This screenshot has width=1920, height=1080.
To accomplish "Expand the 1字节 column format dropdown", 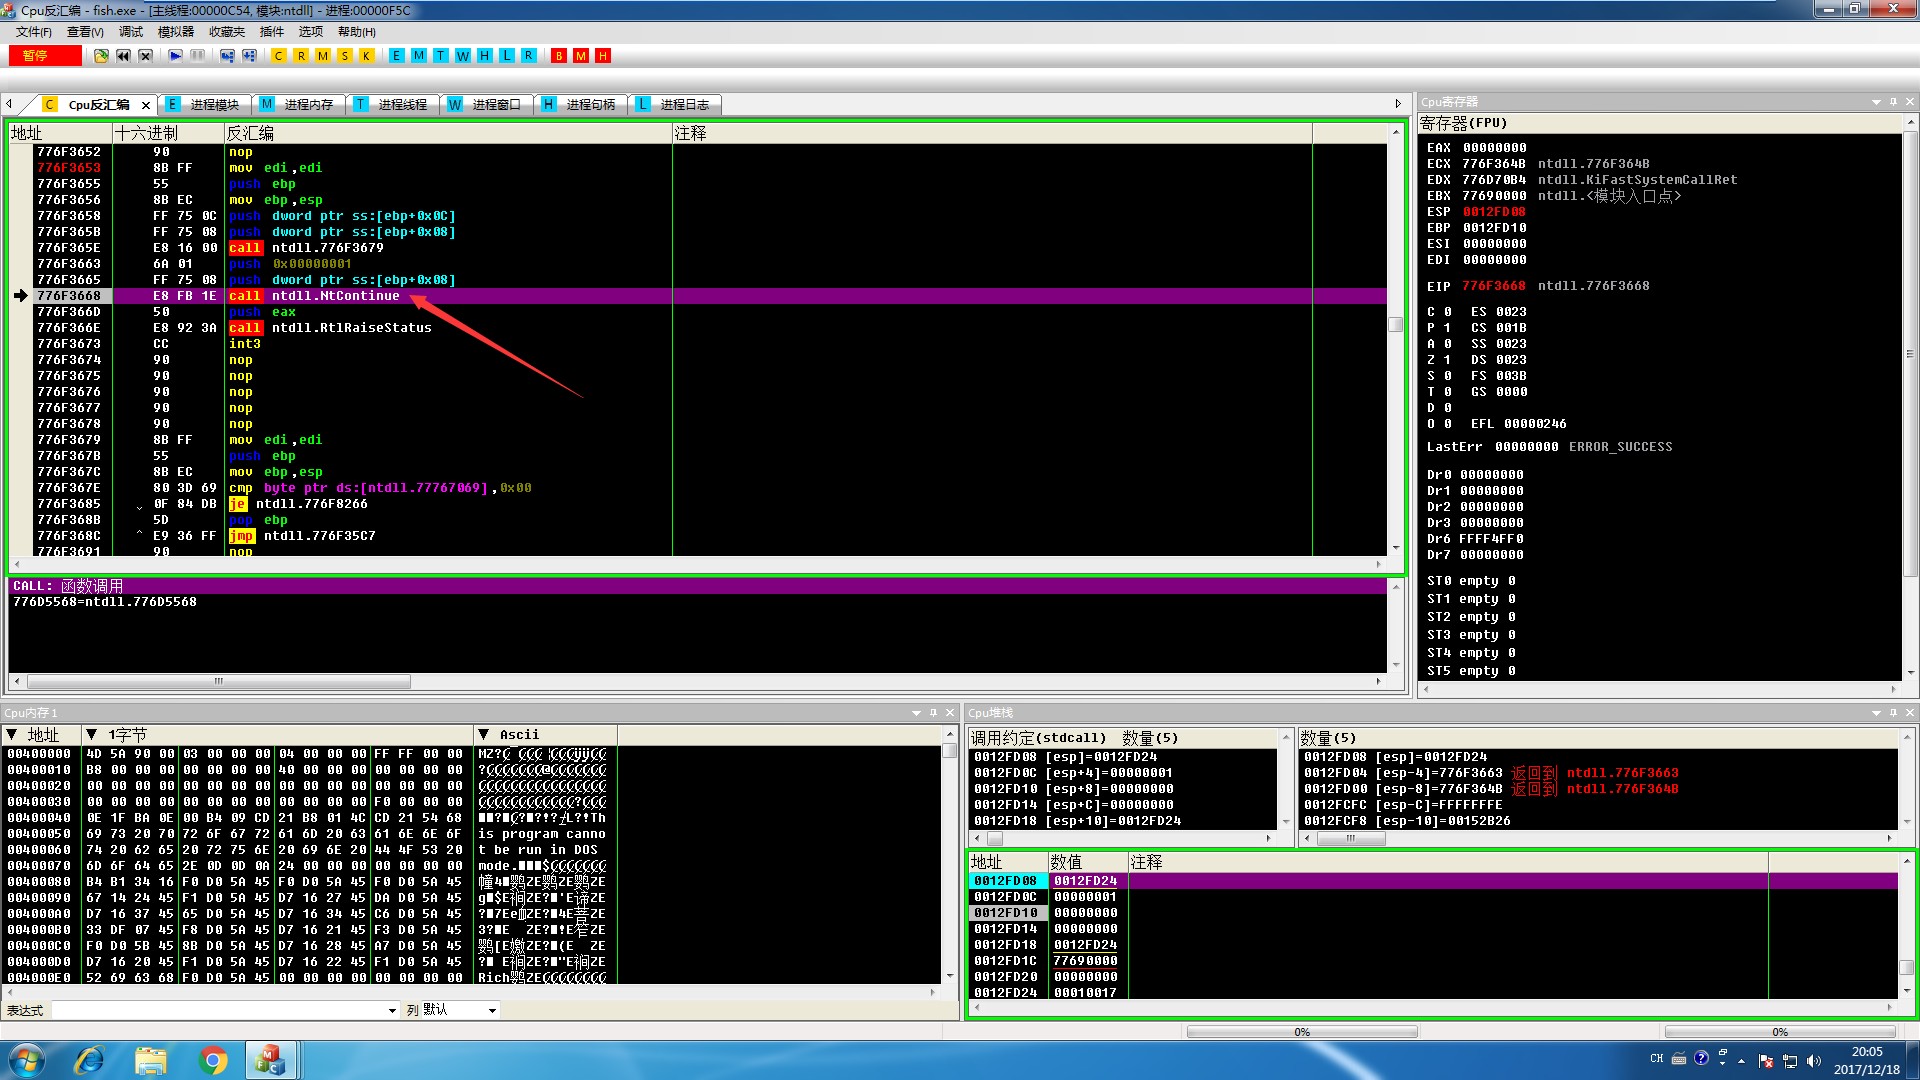I will 91,735.
